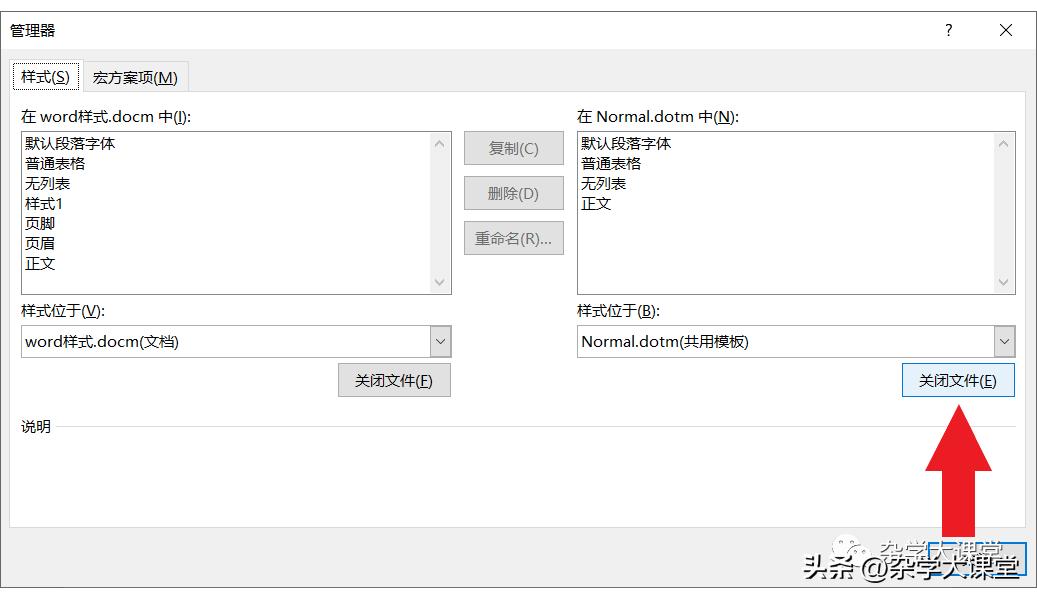The image size is (1037, 598).
Task: Close the word样式.docm file via 关闭文件(F)
Action: pos(394,380)
